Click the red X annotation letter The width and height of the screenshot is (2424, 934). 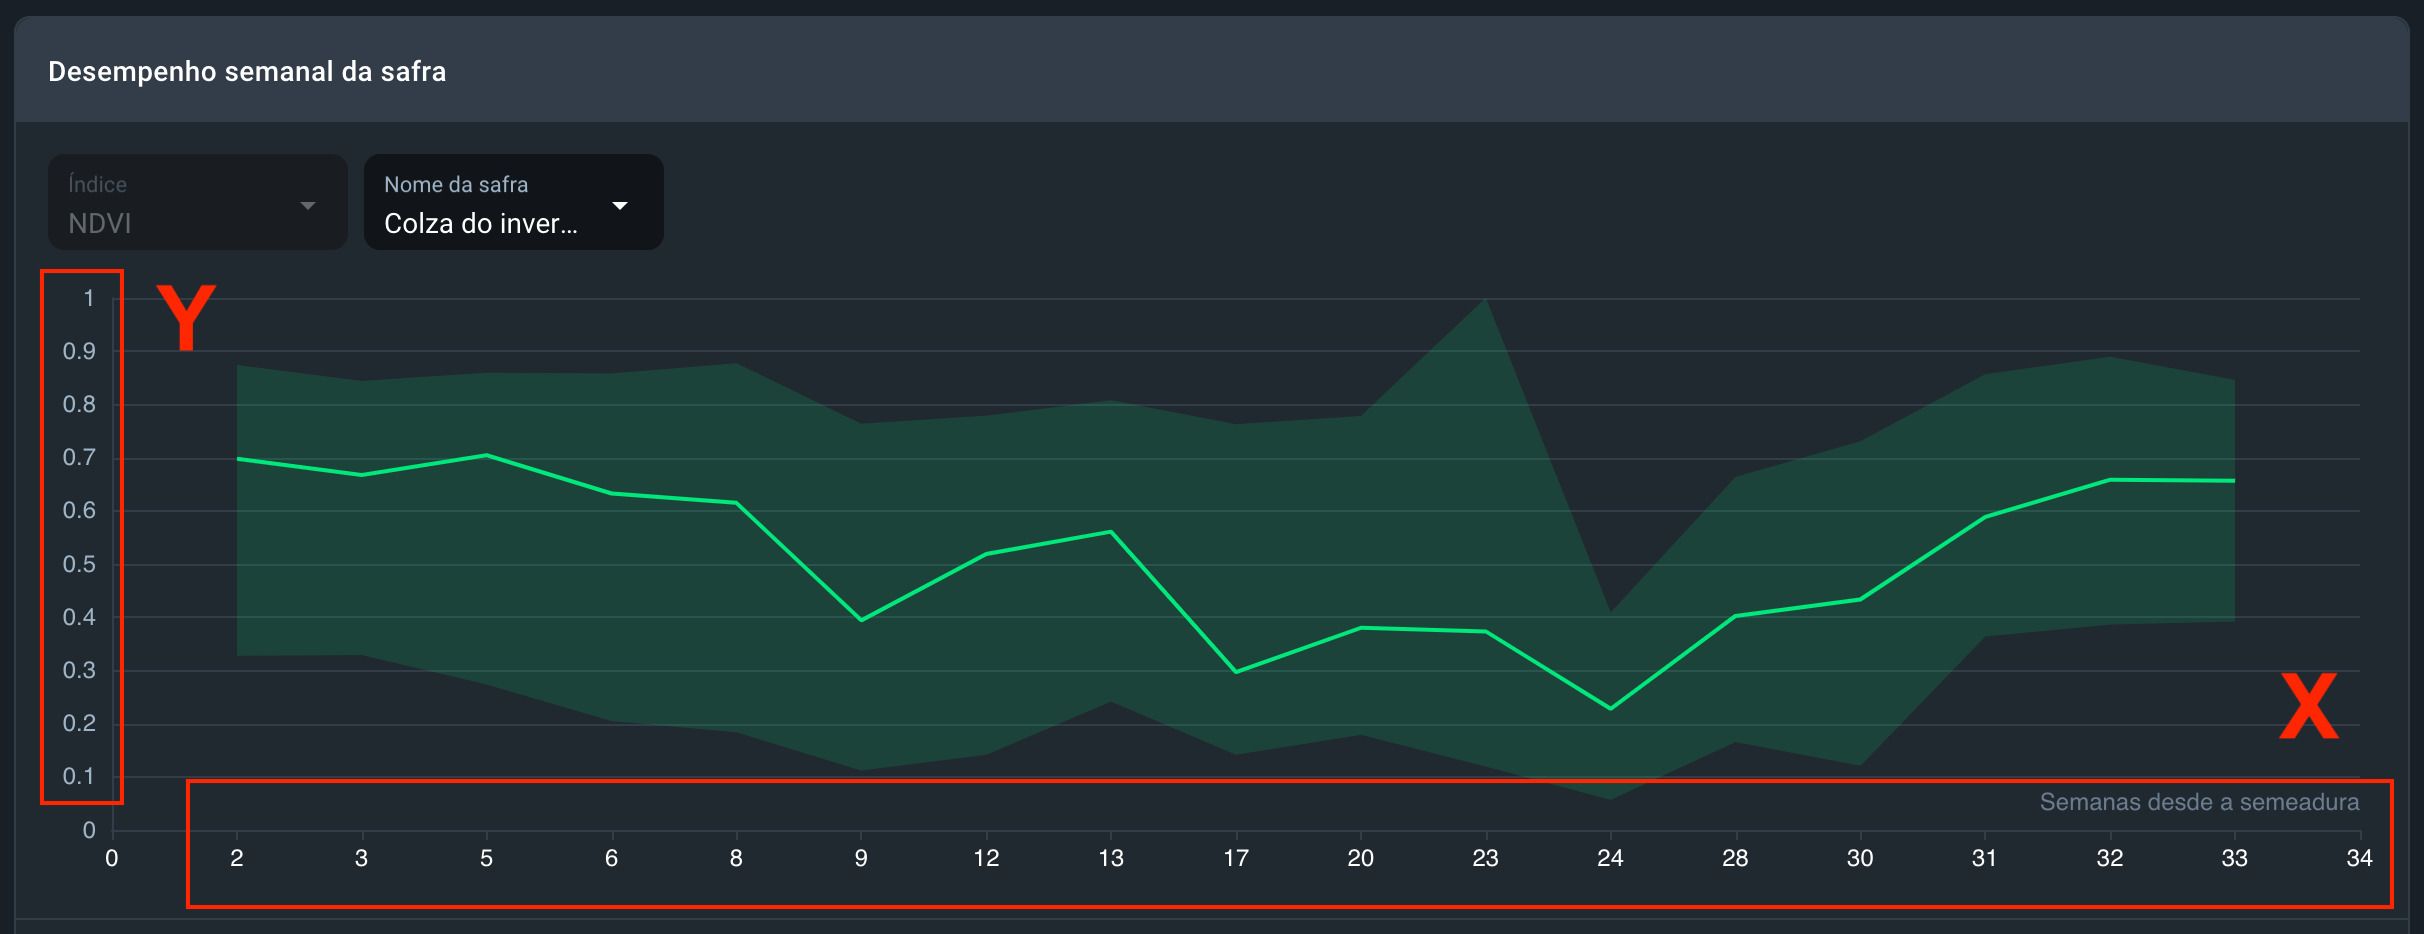tap(2308, 706)
